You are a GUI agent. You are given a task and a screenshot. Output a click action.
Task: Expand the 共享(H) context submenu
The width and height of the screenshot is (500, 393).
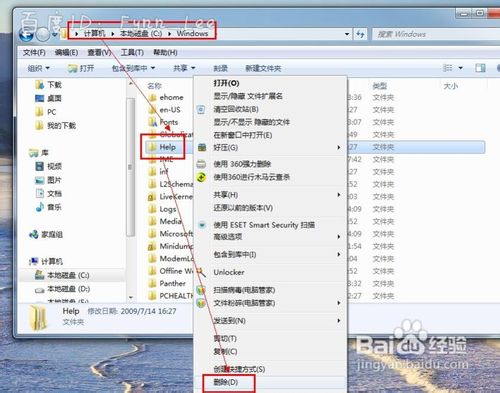270,195
